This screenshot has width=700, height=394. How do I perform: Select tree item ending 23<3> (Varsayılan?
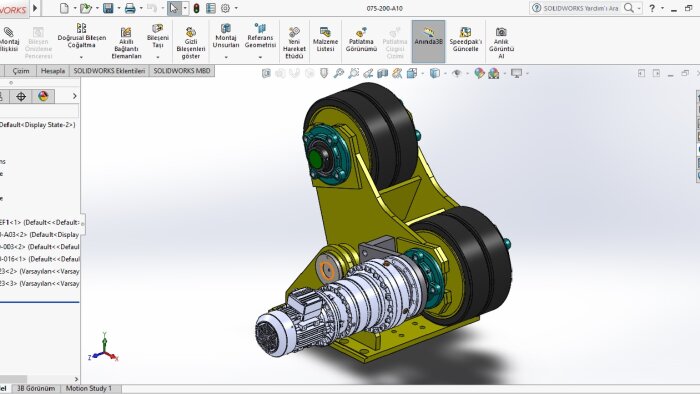pos(39,283)
